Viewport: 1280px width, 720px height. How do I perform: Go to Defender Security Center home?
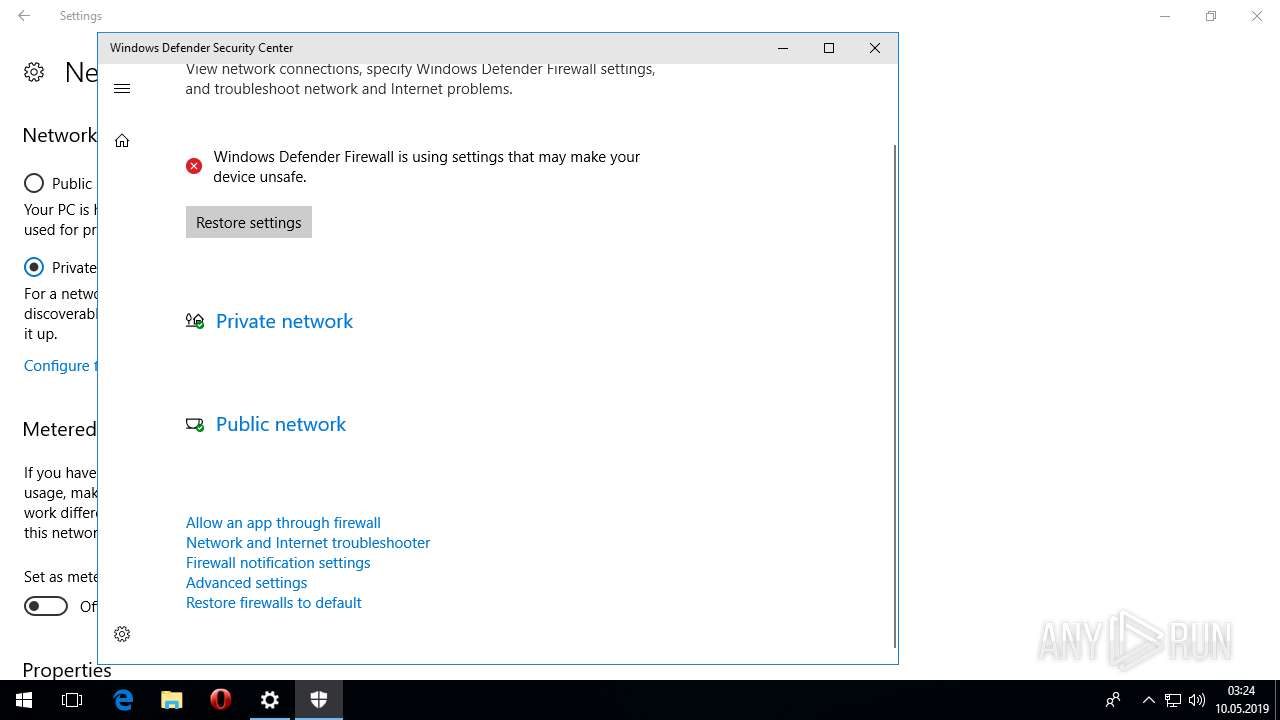click(x=122, y=141)
